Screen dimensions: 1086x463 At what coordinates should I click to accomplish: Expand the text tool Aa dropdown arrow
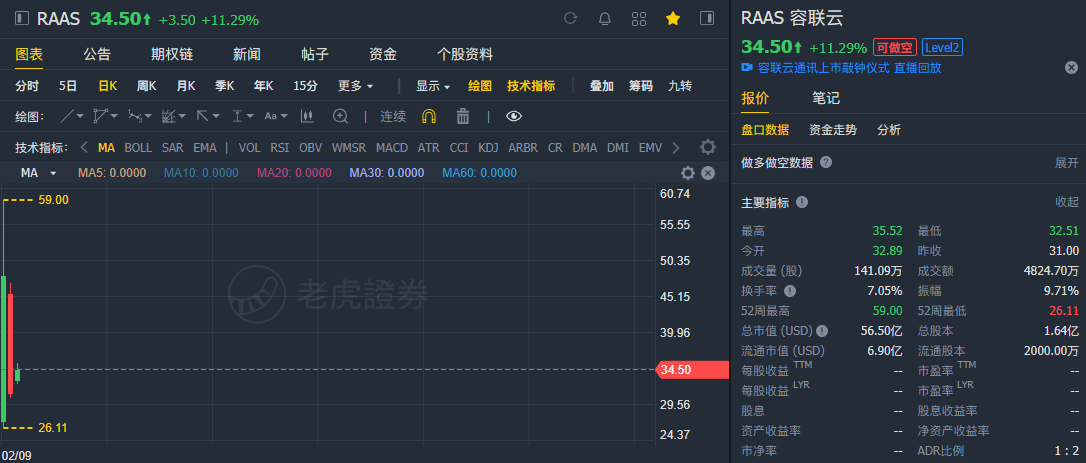284,116
